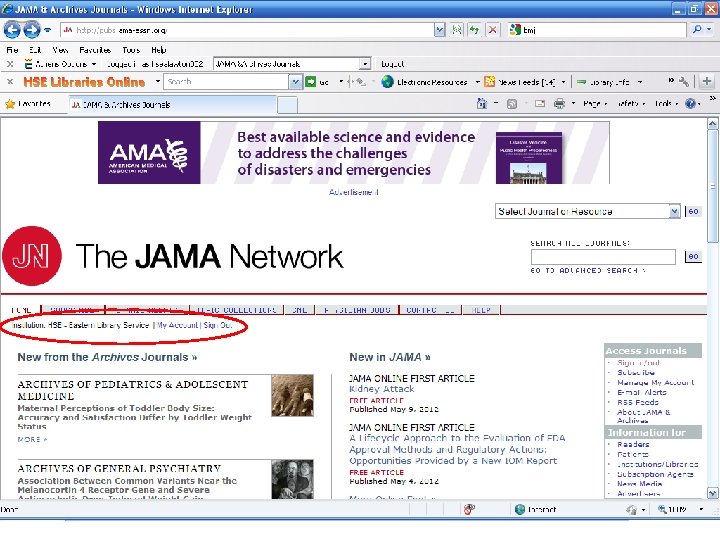
Task: Open the Page command bar menu
Action: (x=595, y=104)
